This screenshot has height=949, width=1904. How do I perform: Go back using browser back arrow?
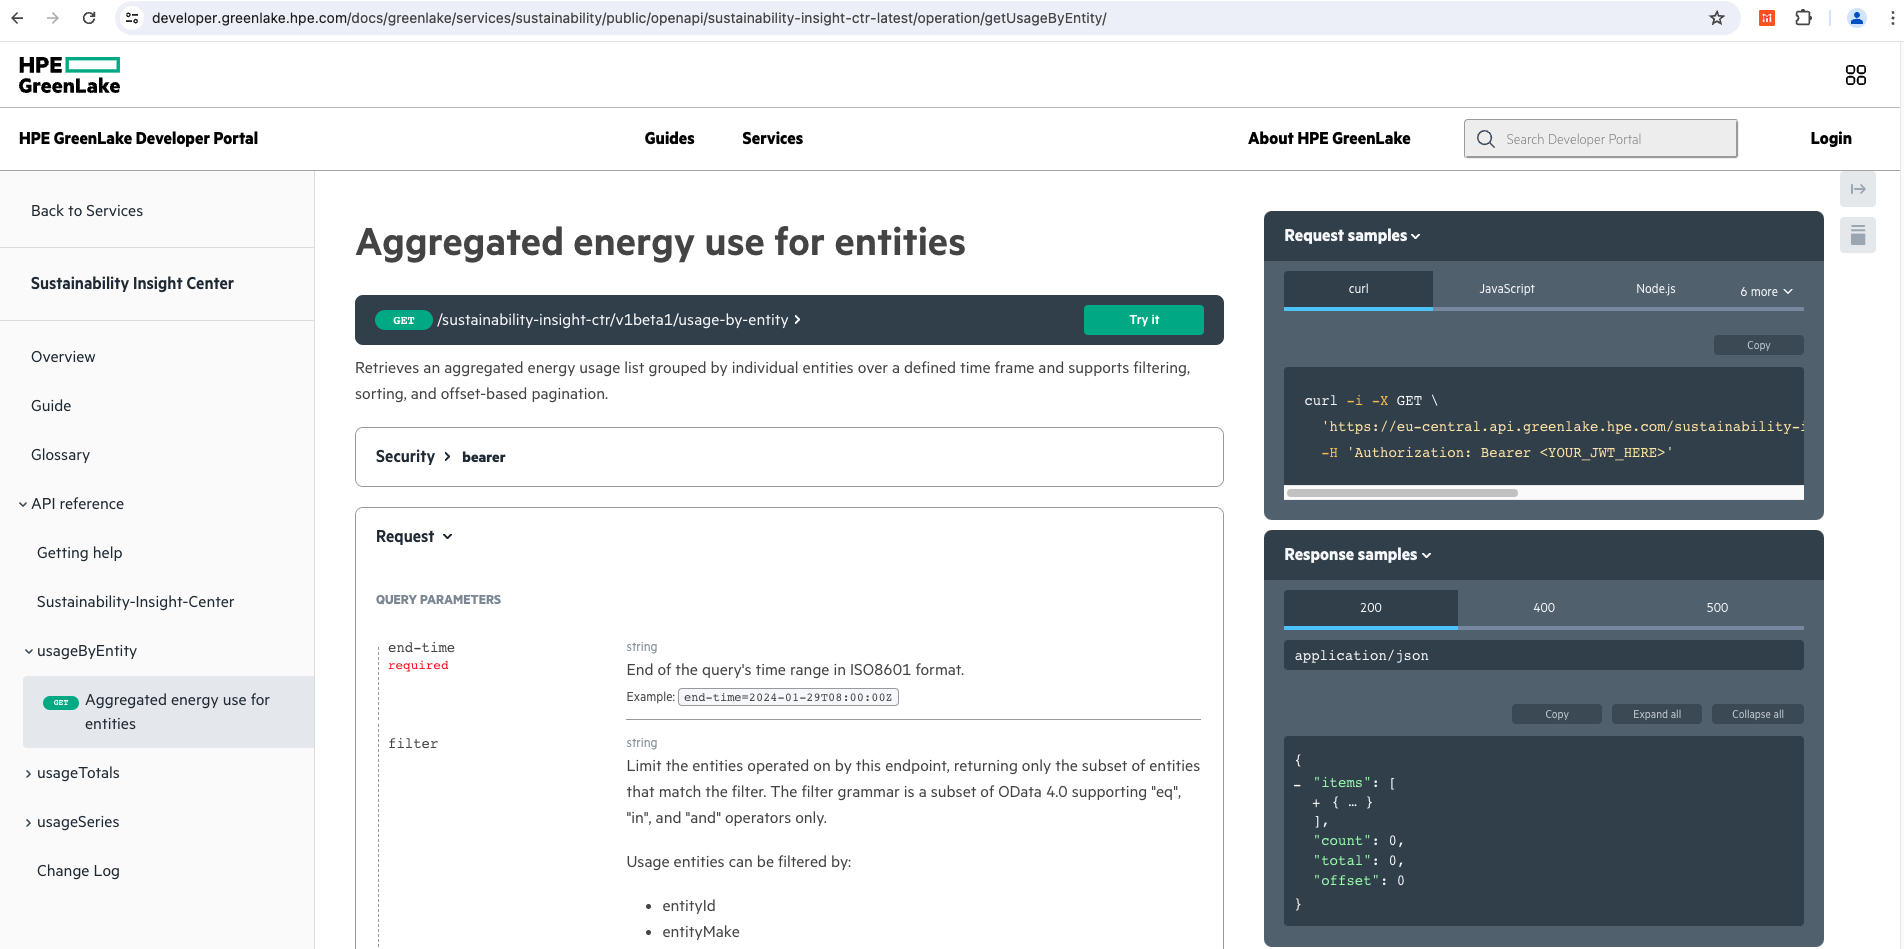pos(17,18)
